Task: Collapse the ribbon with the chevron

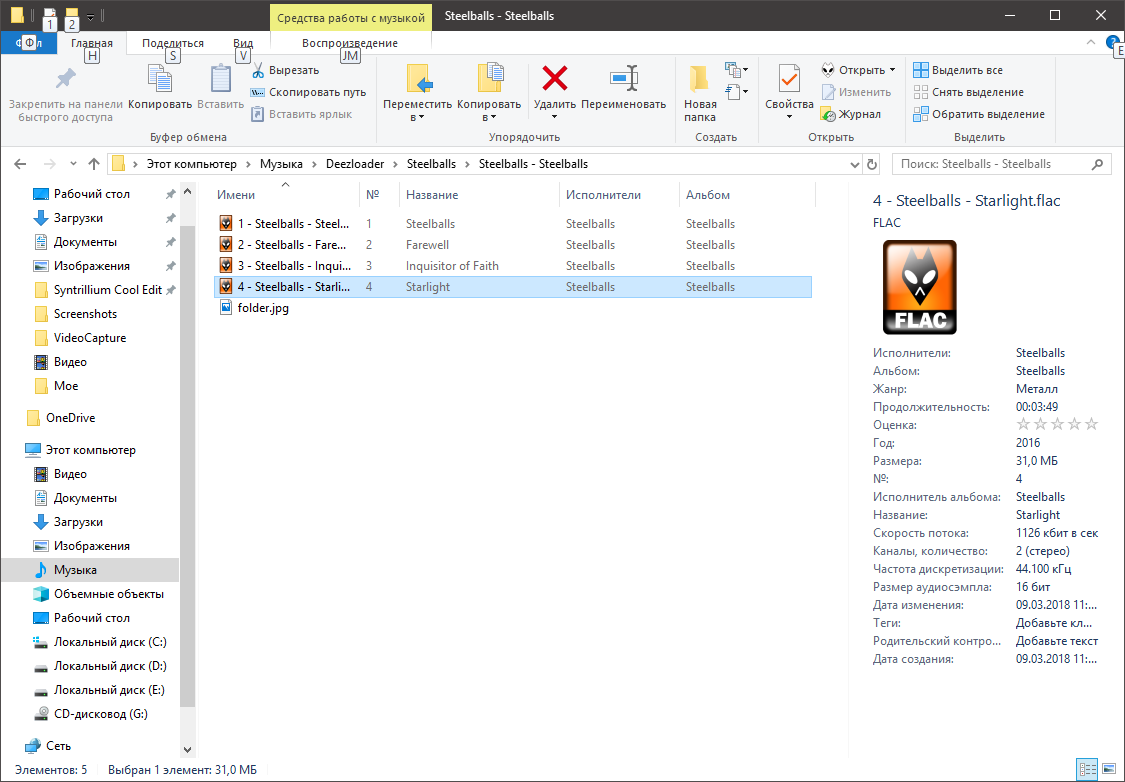Action: pos(1091,42)
